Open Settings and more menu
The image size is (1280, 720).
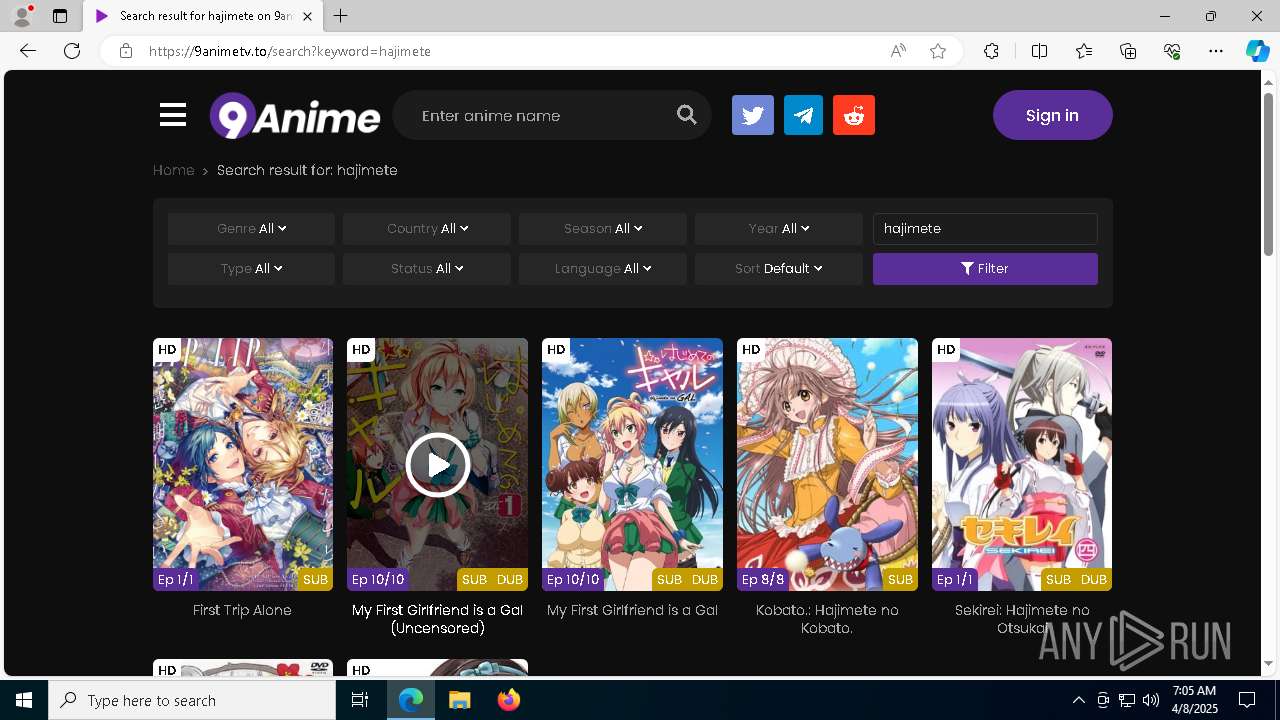click(1216, 51)
